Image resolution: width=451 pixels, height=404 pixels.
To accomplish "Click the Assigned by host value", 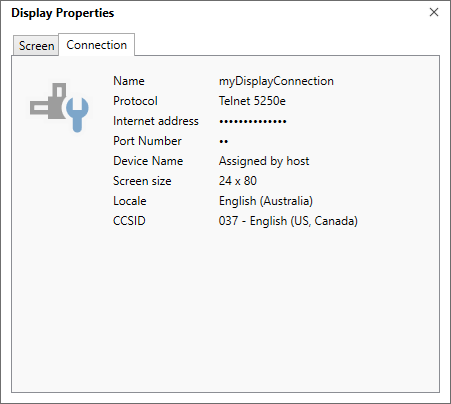I will (264, 161).
